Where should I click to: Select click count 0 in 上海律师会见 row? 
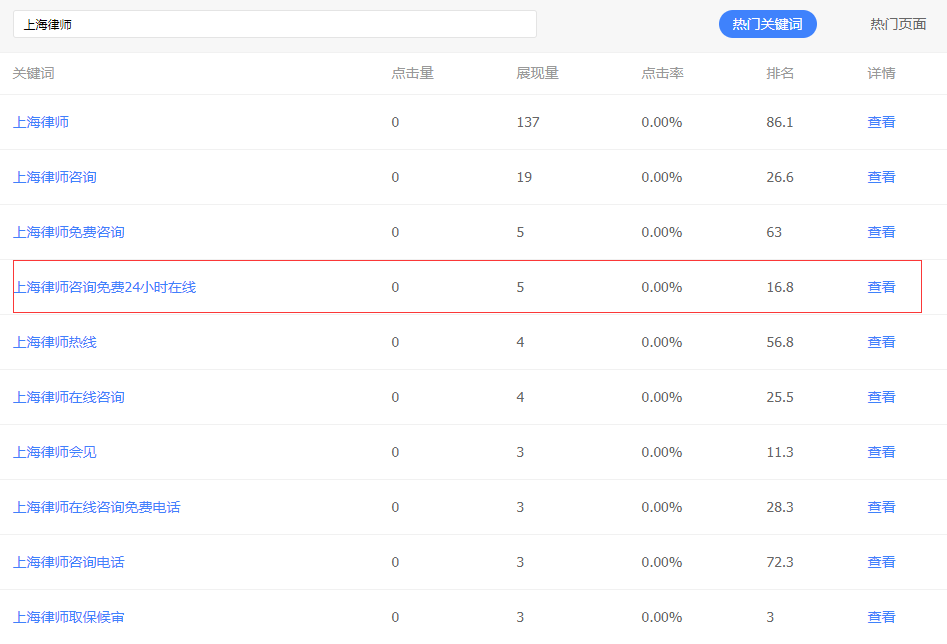(x=395, y=452)
